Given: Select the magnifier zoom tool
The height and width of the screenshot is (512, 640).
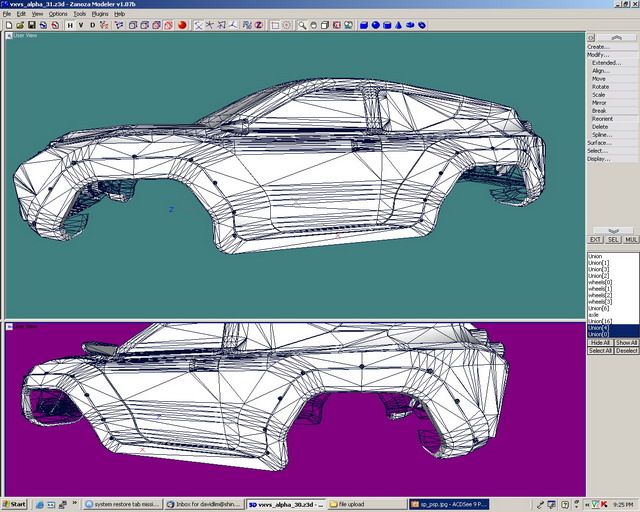Looking at the screenshot, I should (x=302, y=25).
